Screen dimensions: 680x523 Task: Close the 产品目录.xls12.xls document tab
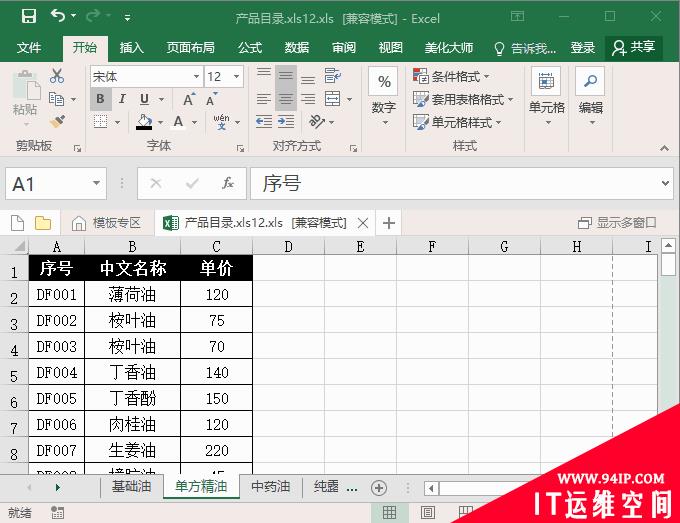click(x=363, y=223)
